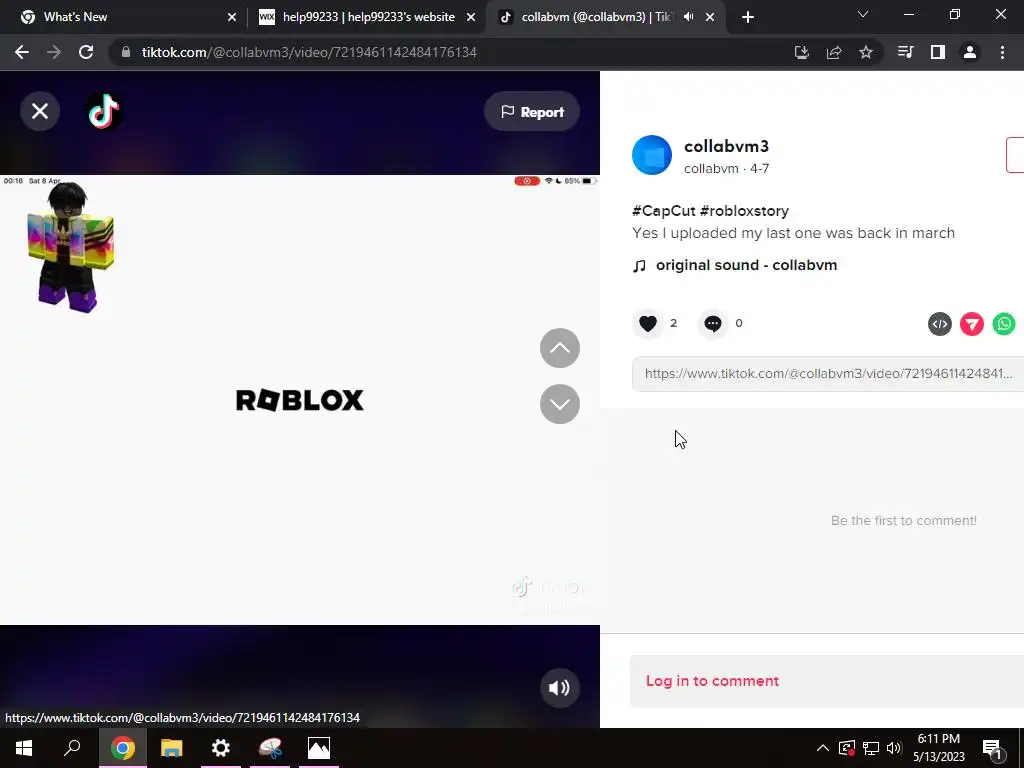Like the video with heart icon
The image size is (1024, 768).
coord(648,323)
